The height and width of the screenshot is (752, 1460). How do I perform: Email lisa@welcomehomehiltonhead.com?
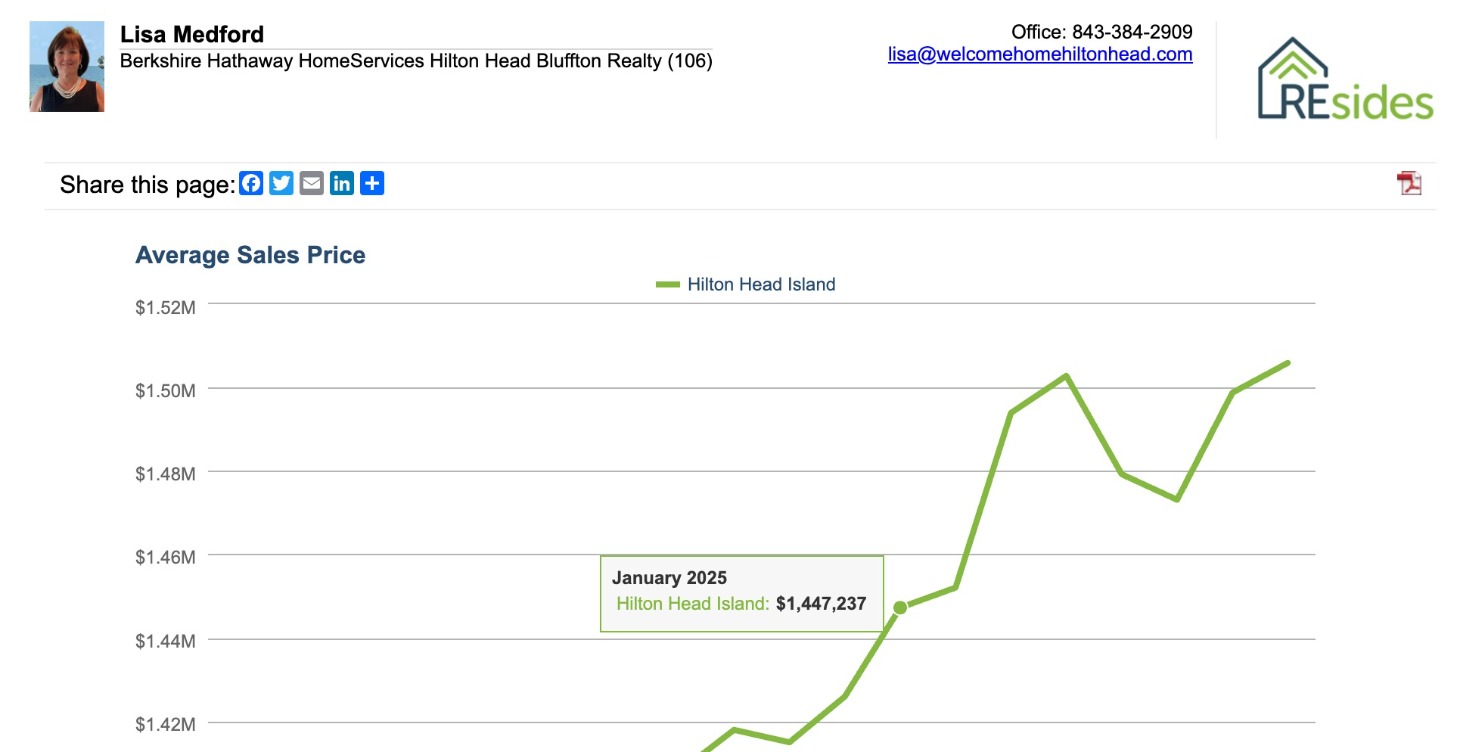coord(1039,54)
